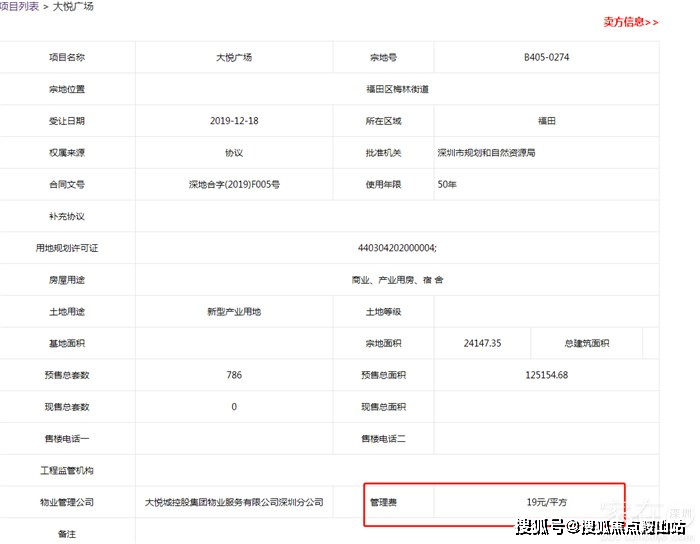Click the 宗地号 label cell

pos(383,57)
